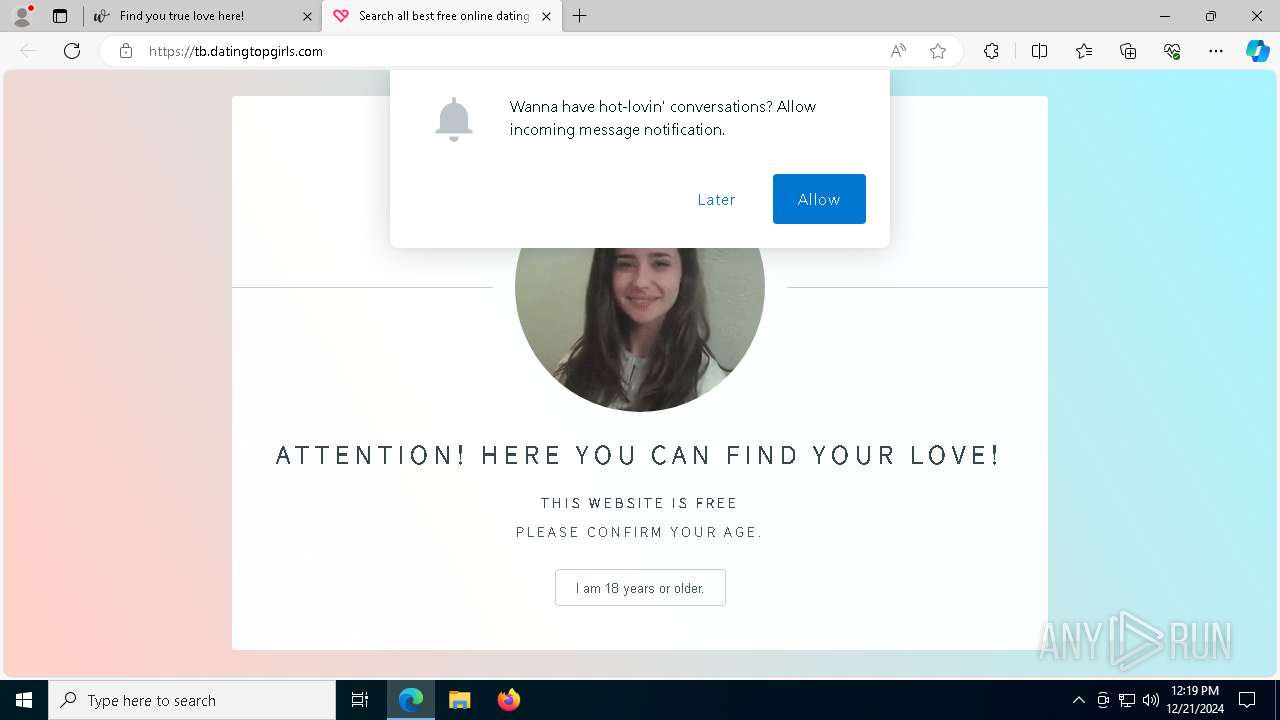Open the network status tray icon
1280x720 pixels.
point(1127,700)
